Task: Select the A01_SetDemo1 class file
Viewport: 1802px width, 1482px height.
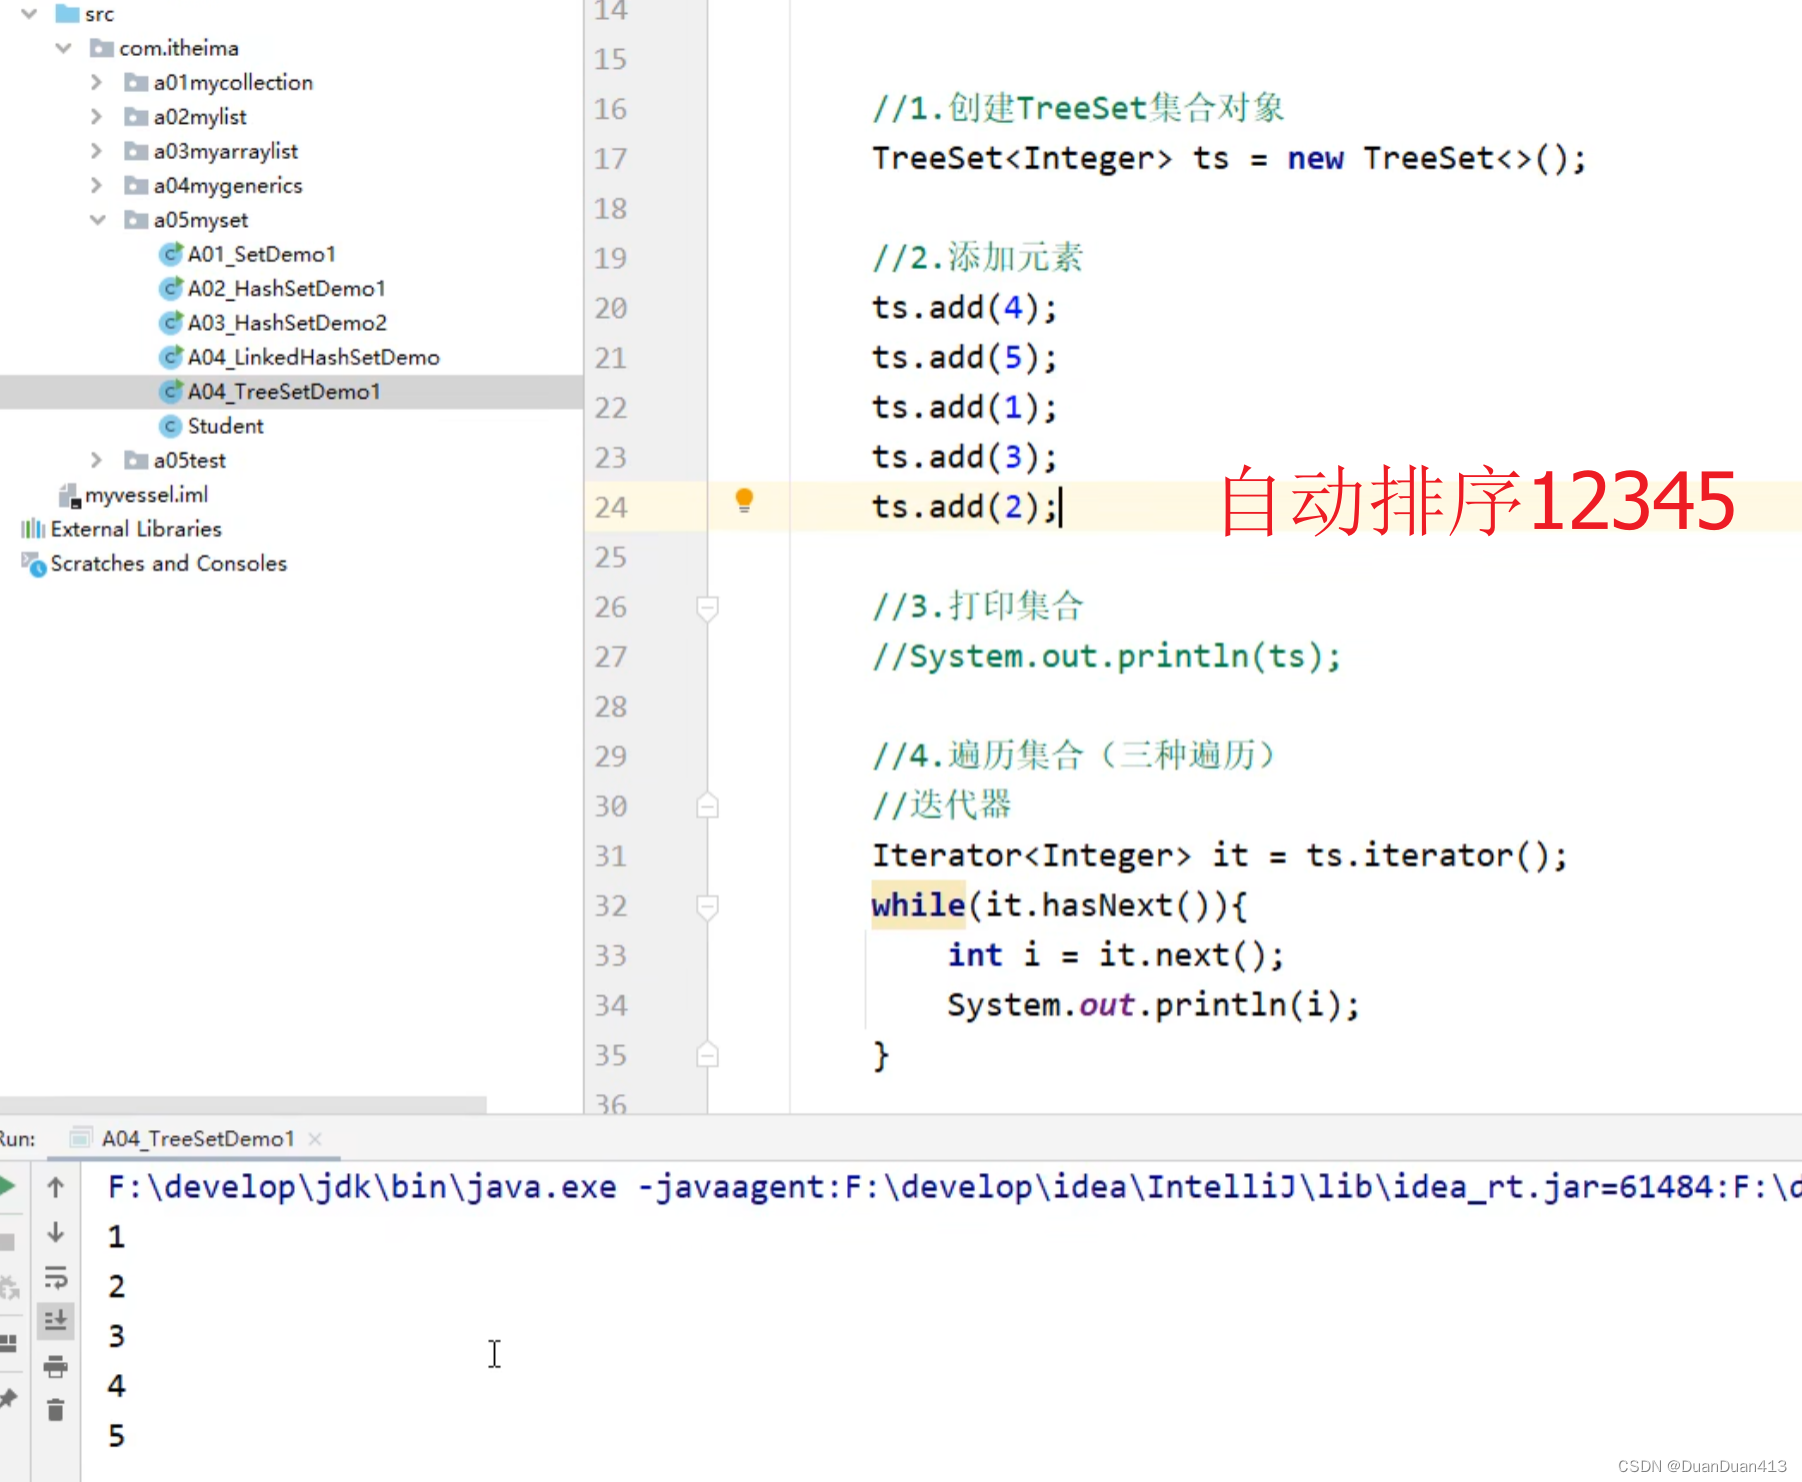Action: pos(262,254)
